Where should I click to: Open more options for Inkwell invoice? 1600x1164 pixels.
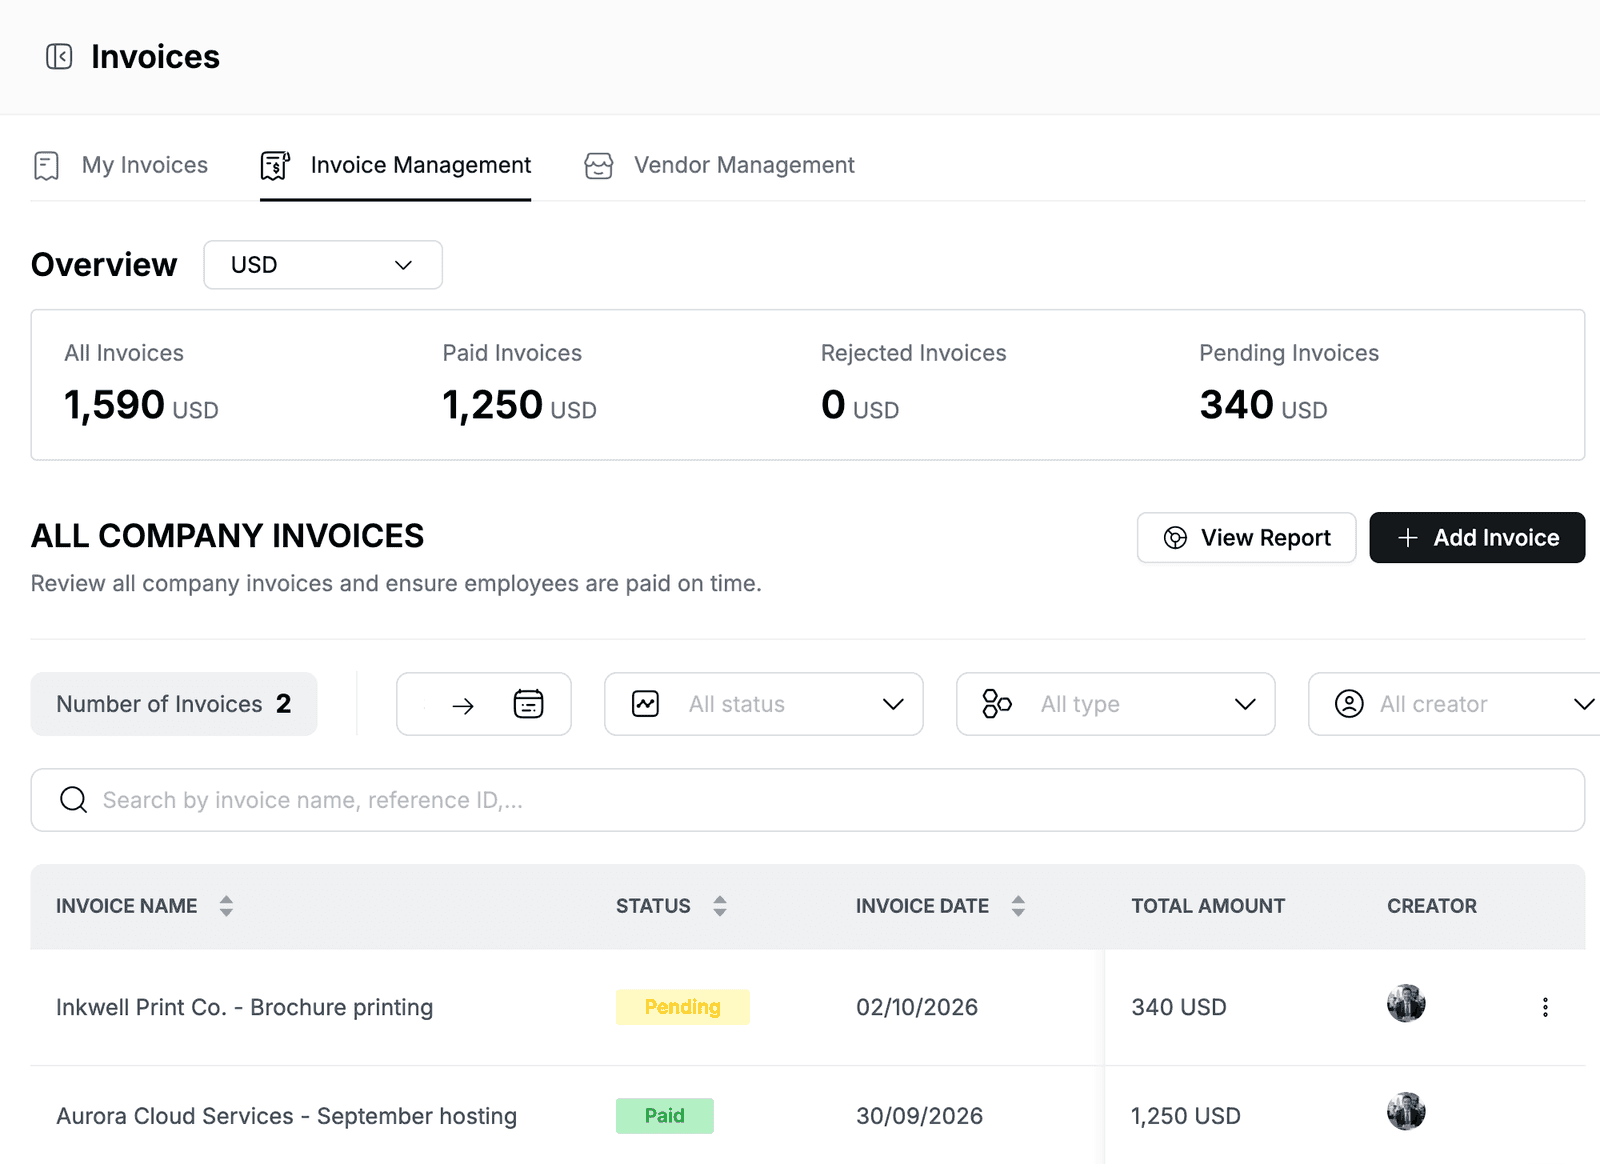click(1545, 1007)
